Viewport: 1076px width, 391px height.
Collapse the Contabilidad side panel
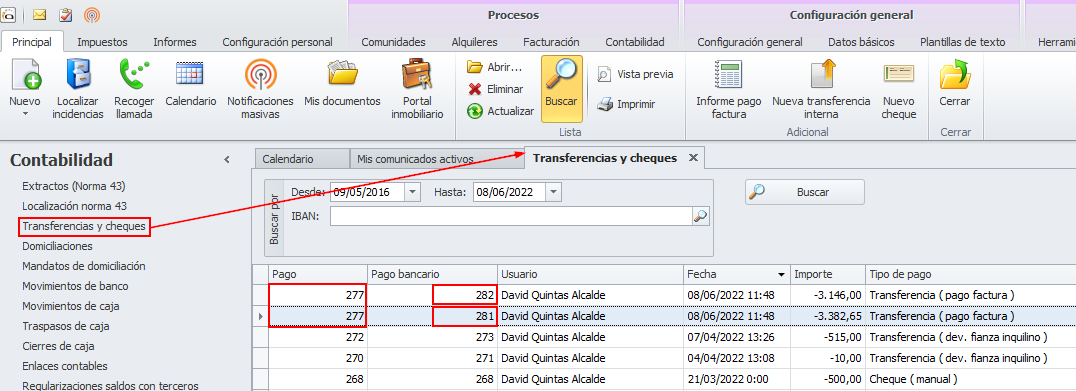pos(226,160)
